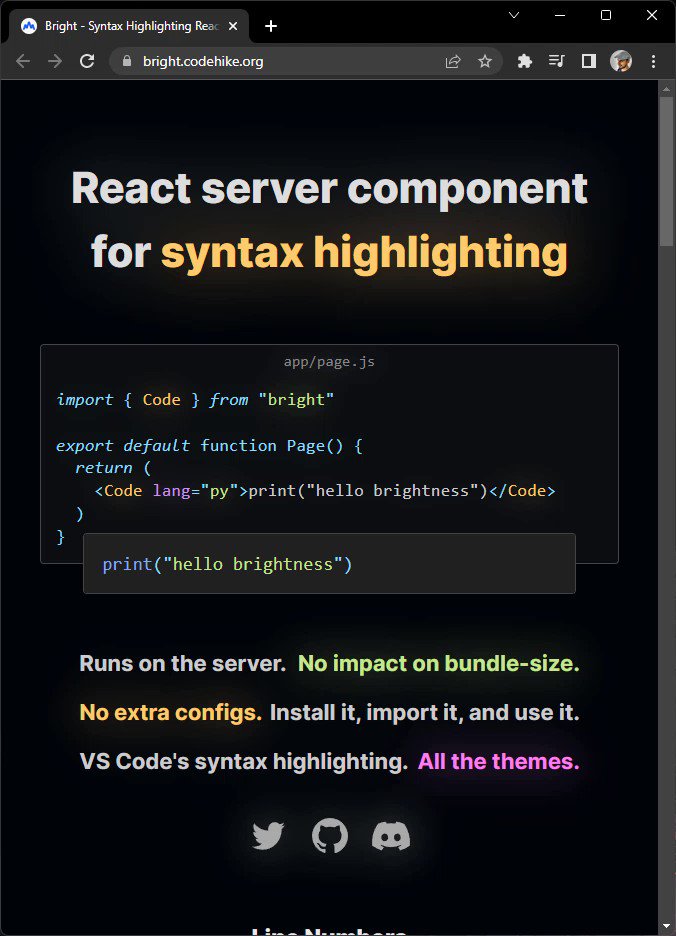Screen dimensions: 676x936
Task: View site information lock icon
Action: pyautogui.click(x=127, y=61)
